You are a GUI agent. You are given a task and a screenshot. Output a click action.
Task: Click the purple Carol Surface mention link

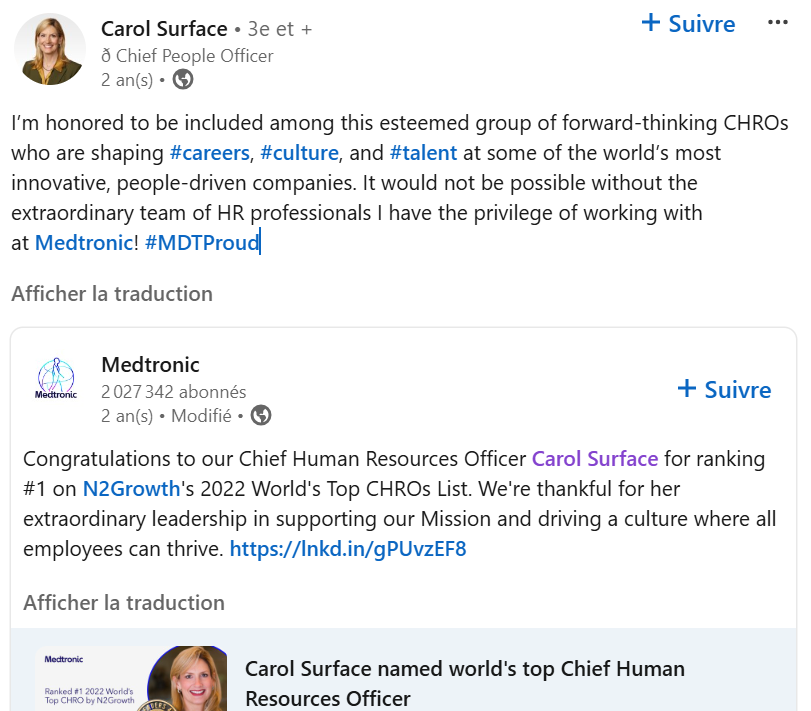coord(594,459)
